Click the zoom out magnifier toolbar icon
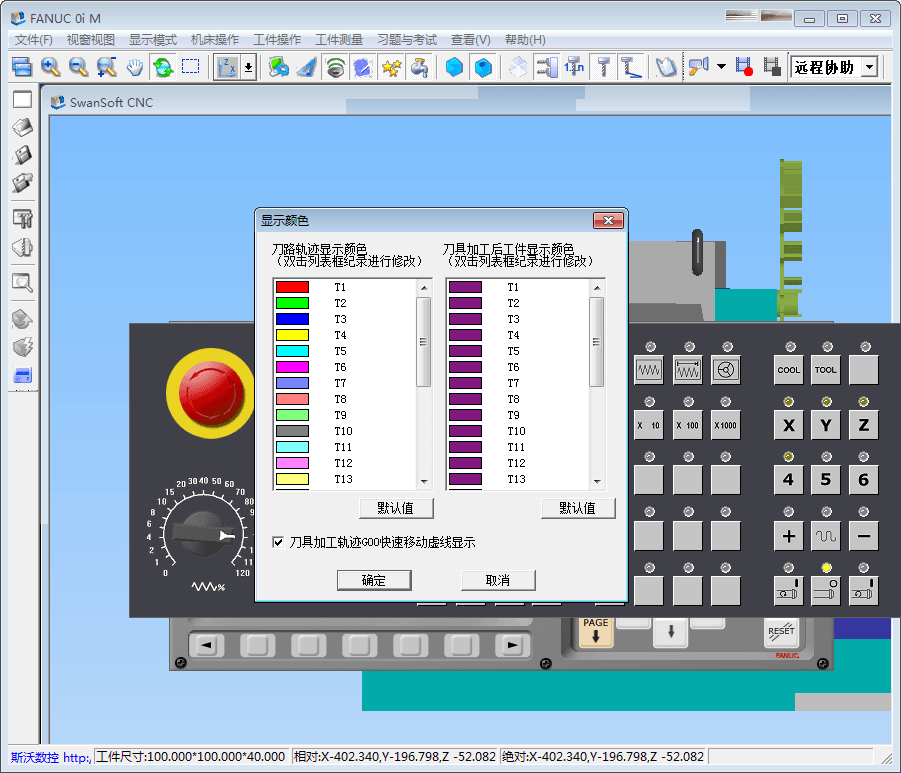This screenshot has height=773, width=901. pyautogui.click(x=78, y=67)
